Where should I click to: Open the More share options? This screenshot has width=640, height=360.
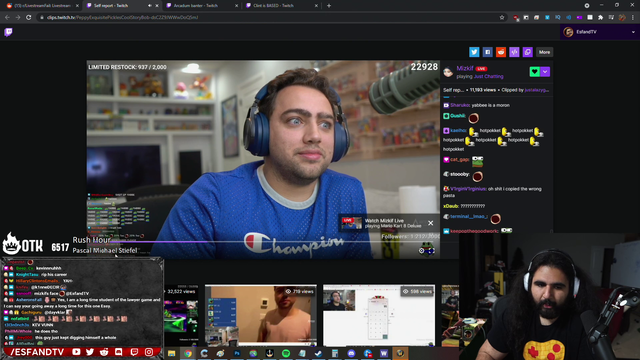[x=544, y=52]
